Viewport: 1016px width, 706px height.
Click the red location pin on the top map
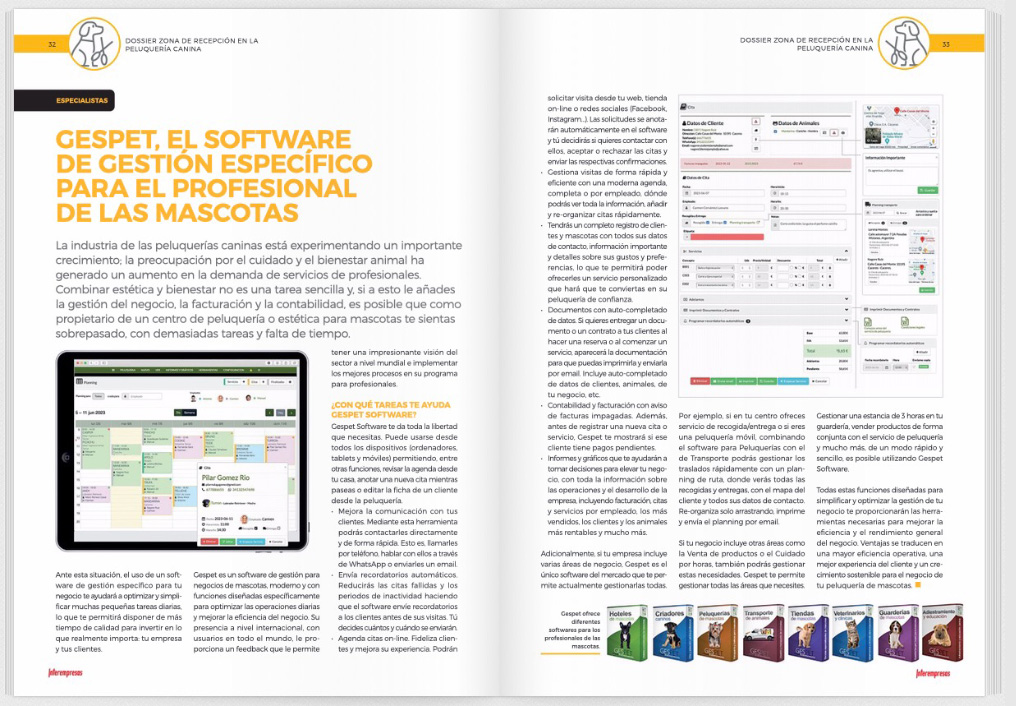tap(897, 112)
